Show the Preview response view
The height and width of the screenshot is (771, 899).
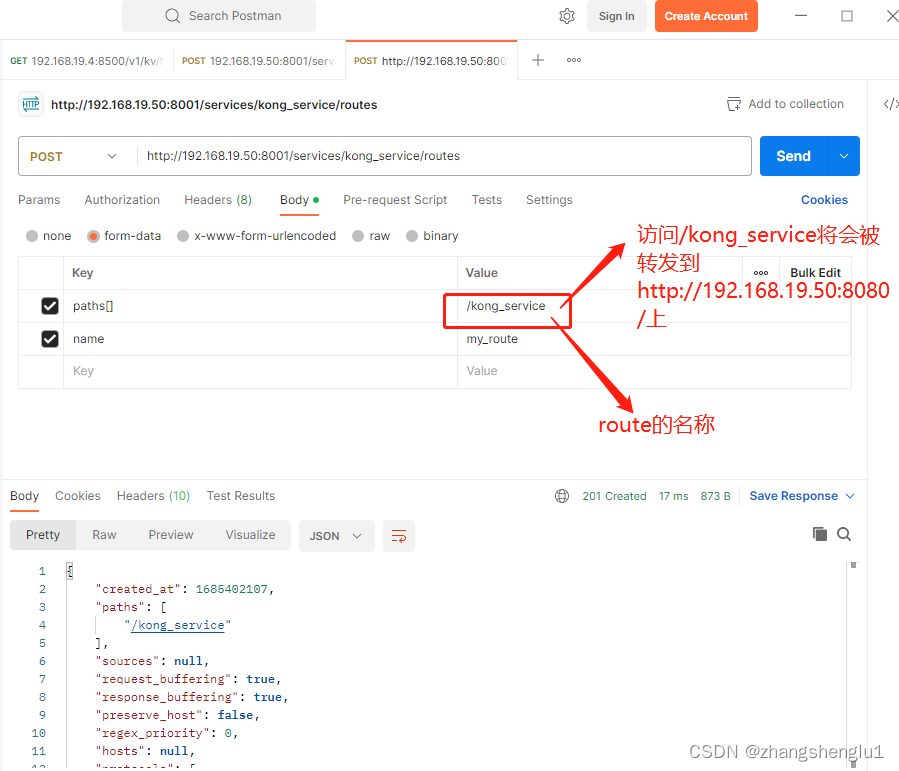[171, 535]
